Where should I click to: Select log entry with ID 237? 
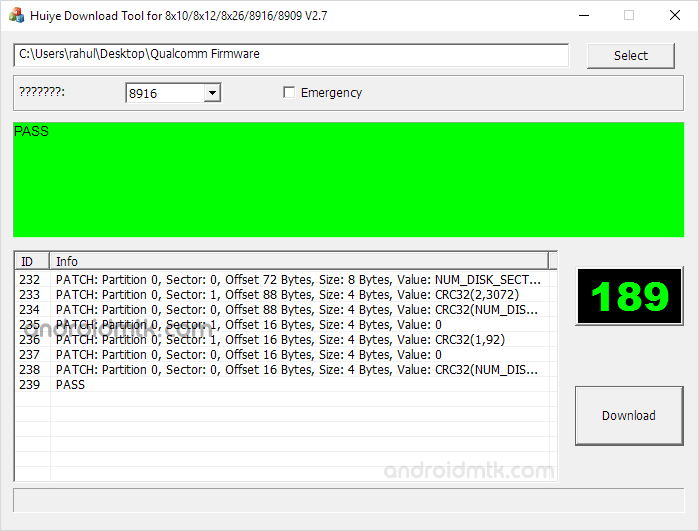pos(298,355)
